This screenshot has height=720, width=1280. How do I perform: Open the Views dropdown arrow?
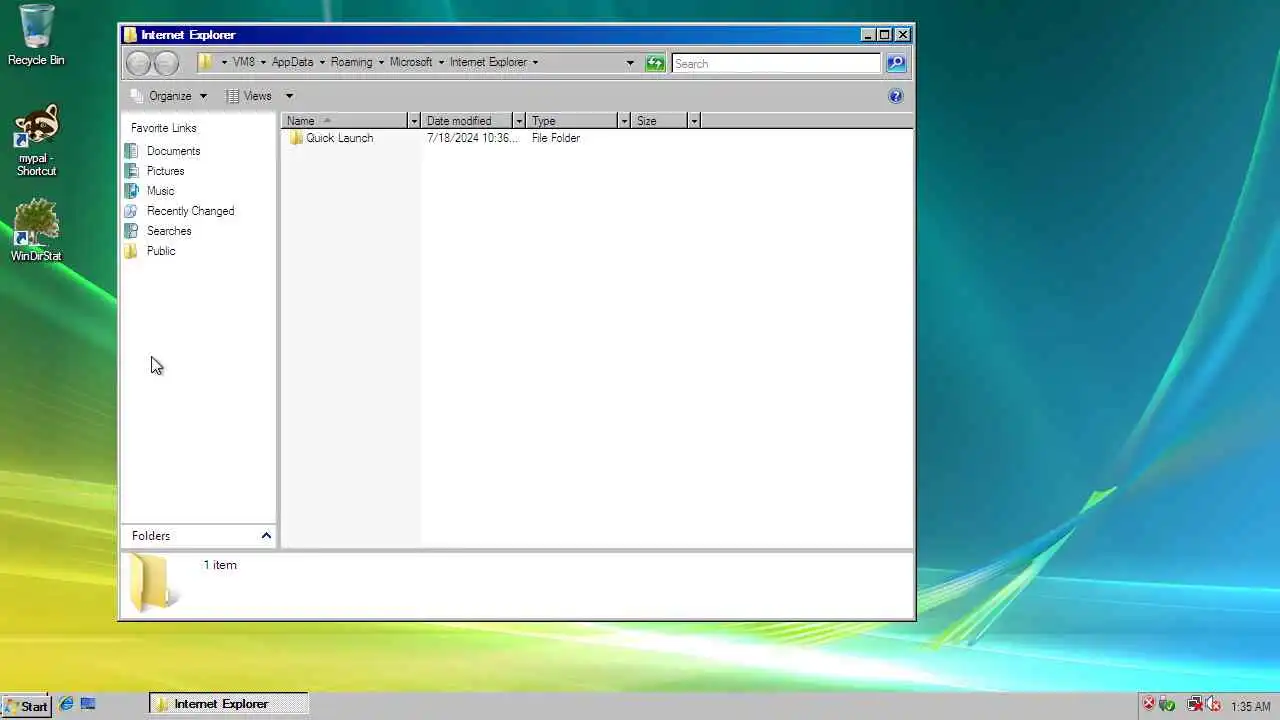[289, 96]
